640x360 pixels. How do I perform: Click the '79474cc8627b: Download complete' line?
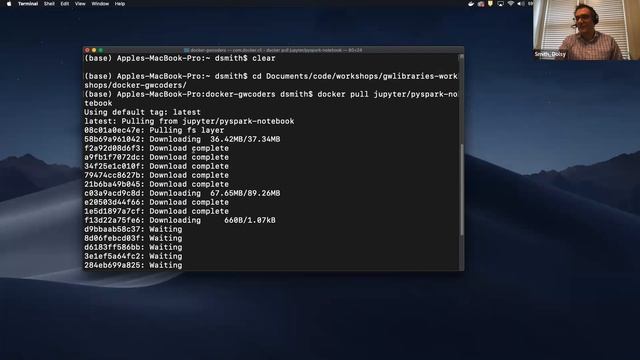[156, 175]
